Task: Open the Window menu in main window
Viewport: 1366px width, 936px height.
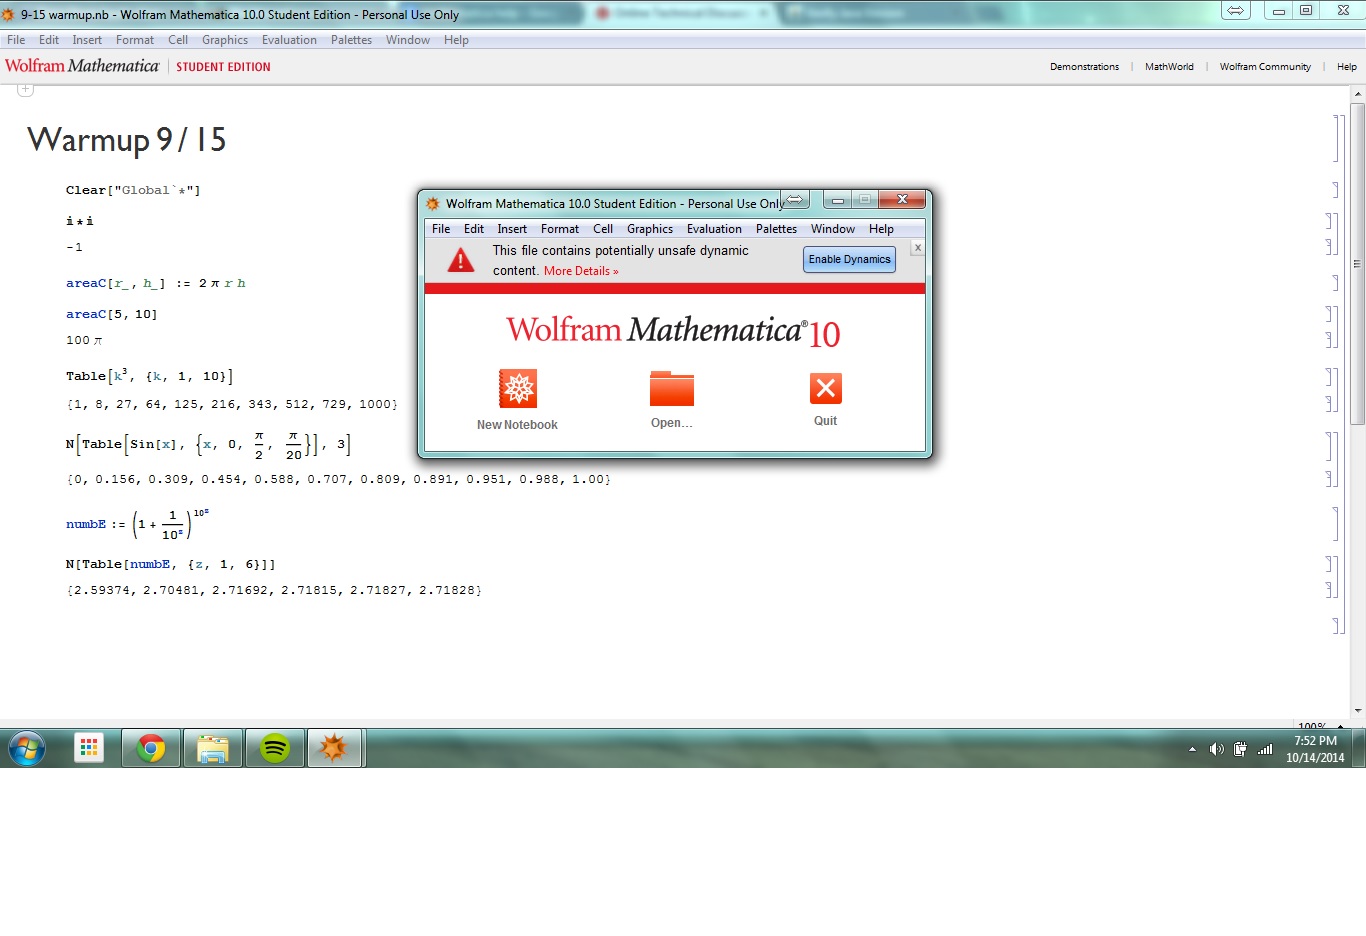Action: [408, 40]
